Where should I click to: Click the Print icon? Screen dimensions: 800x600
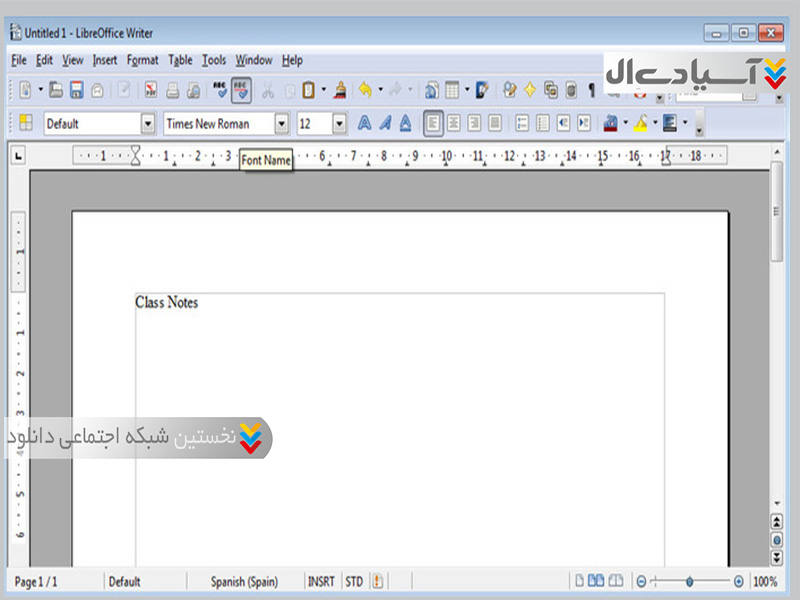point(172,91)
